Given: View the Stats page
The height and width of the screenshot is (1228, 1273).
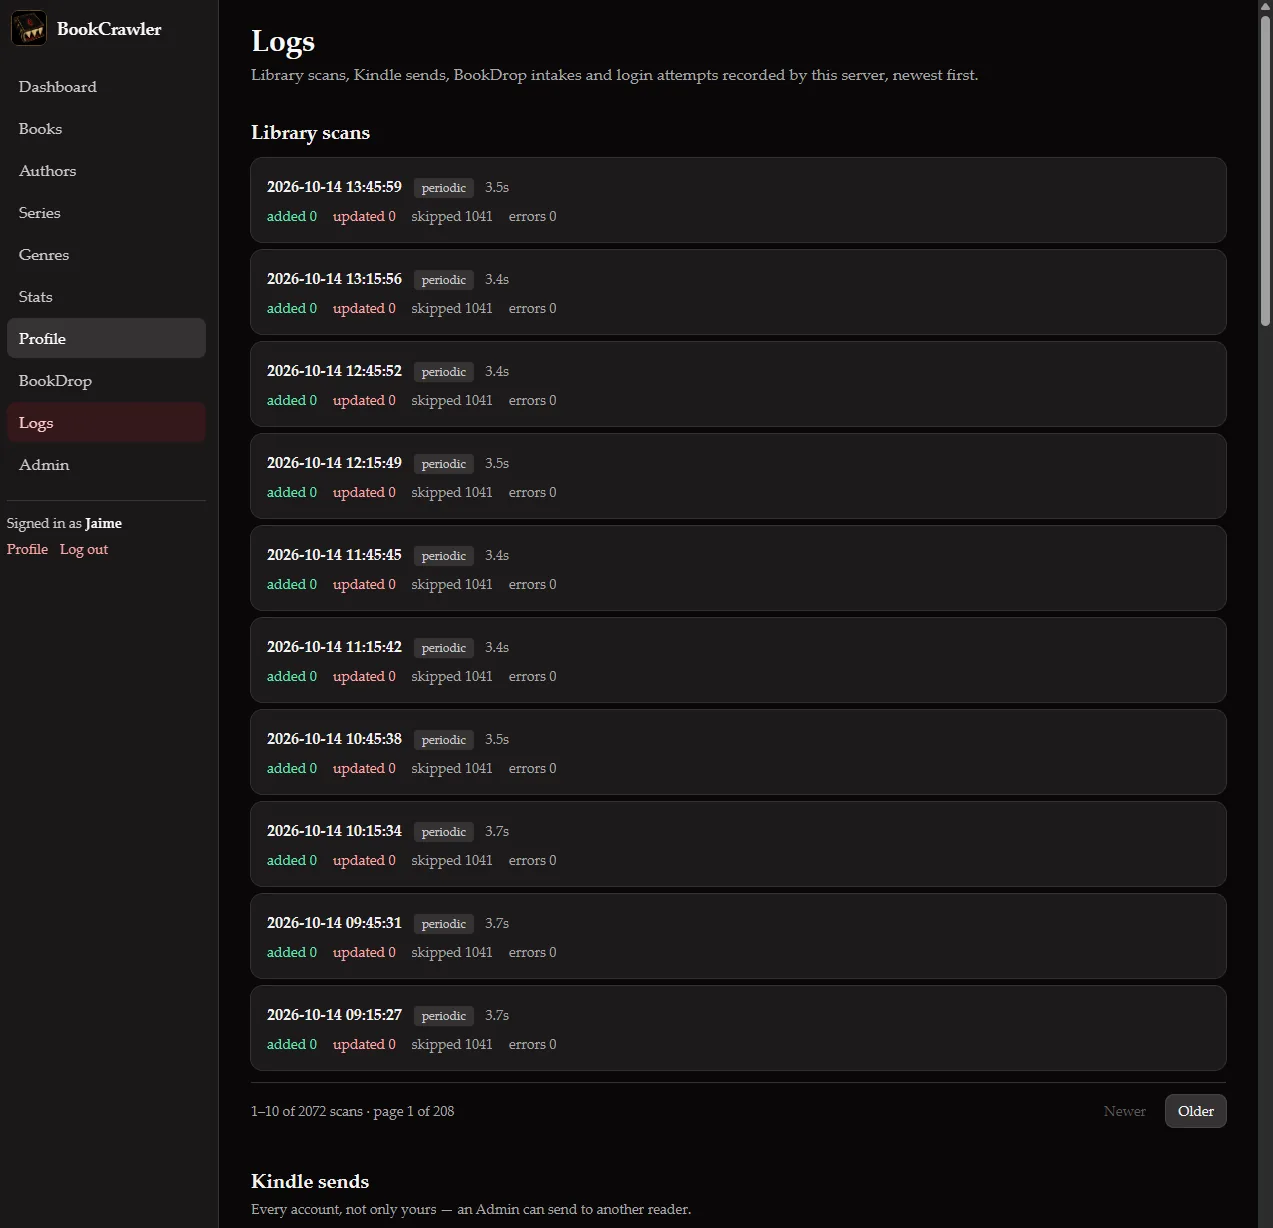Looking at the screenshot, I should pyautogui.click(x=106, y=297).
